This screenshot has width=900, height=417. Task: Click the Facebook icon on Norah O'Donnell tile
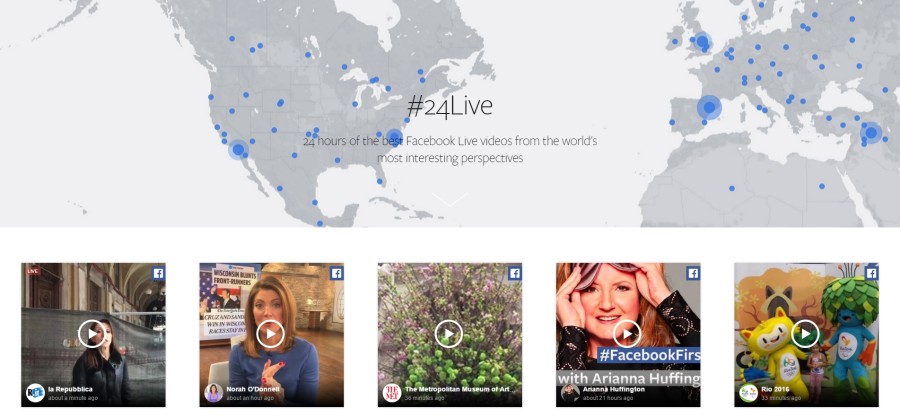[336, 273]
